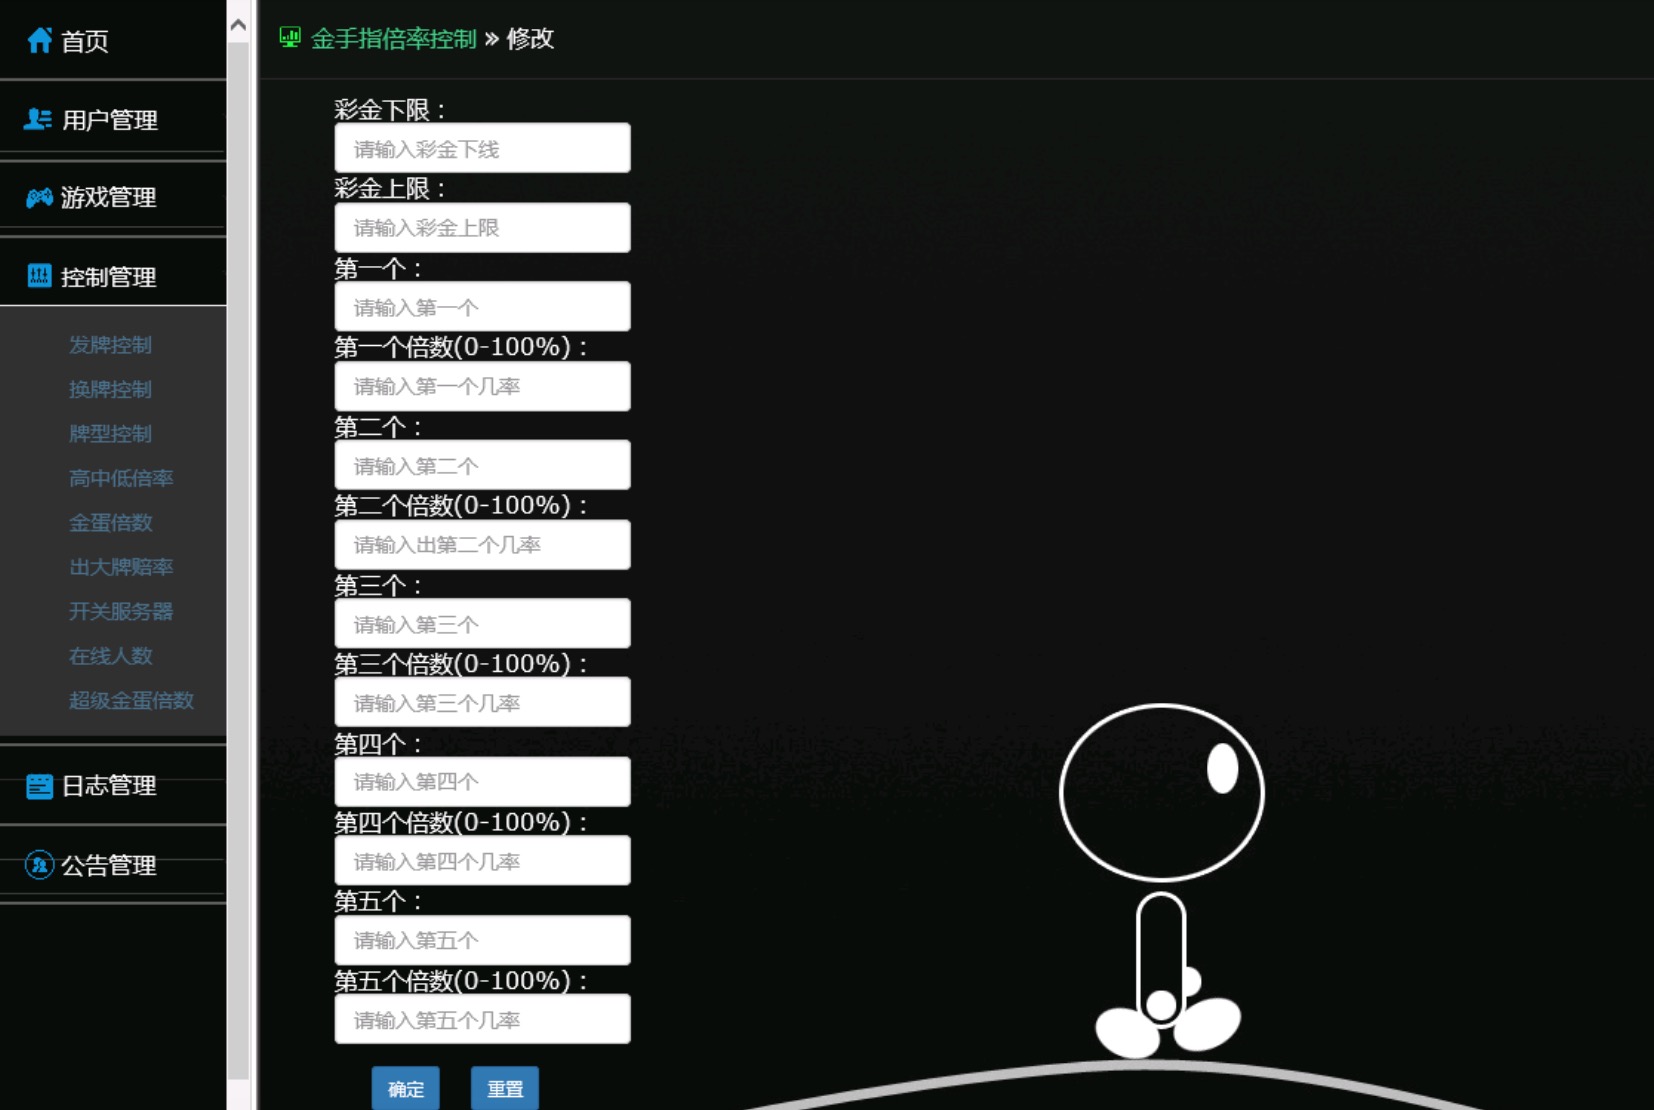Click the gamepad icon beside 游戏管理
The width and height of the screenshot is (1654, 1110).
coord(38,197)
